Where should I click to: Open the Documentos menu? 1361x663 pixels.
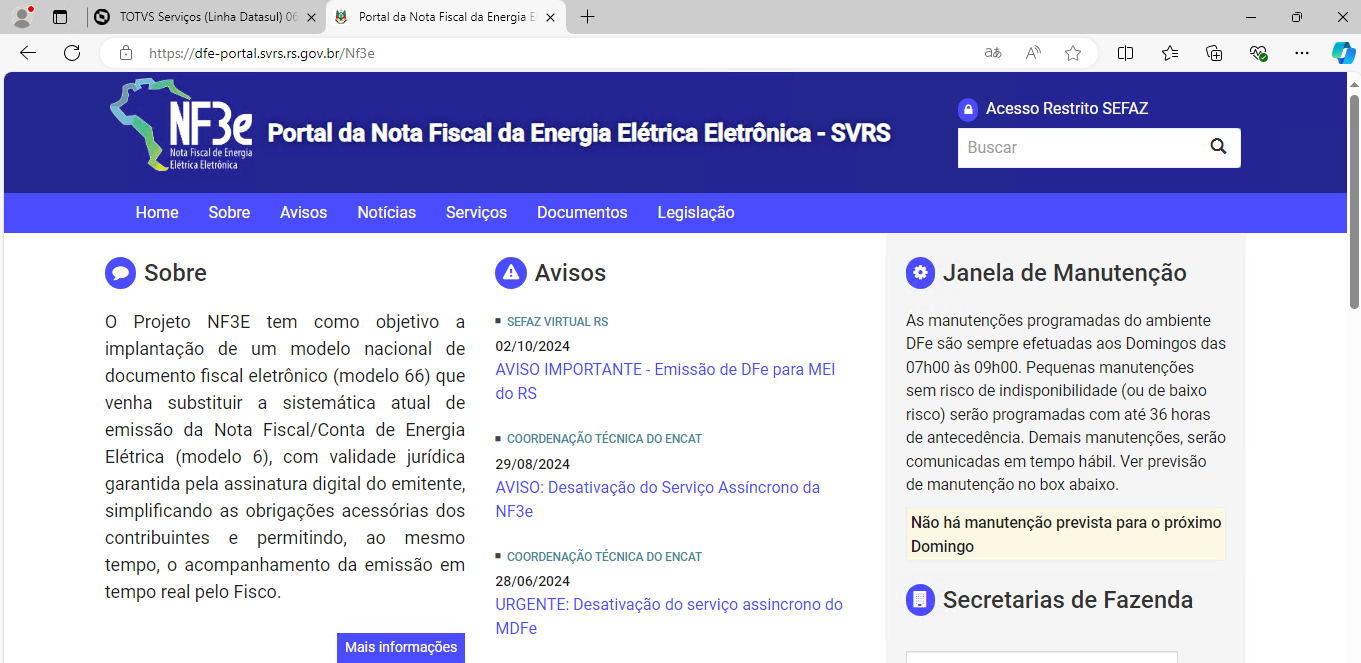582,213
